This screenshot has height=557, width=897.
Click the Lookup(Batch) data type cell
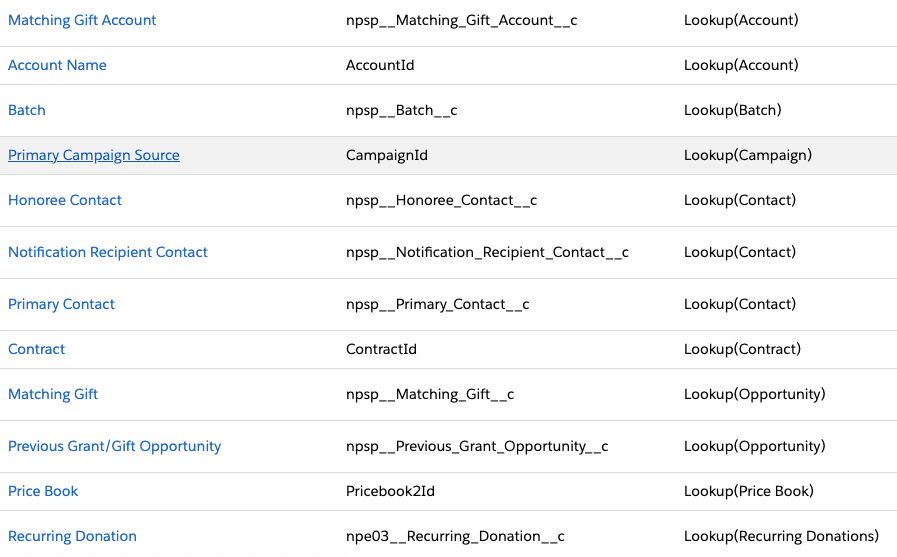[733, 110]
